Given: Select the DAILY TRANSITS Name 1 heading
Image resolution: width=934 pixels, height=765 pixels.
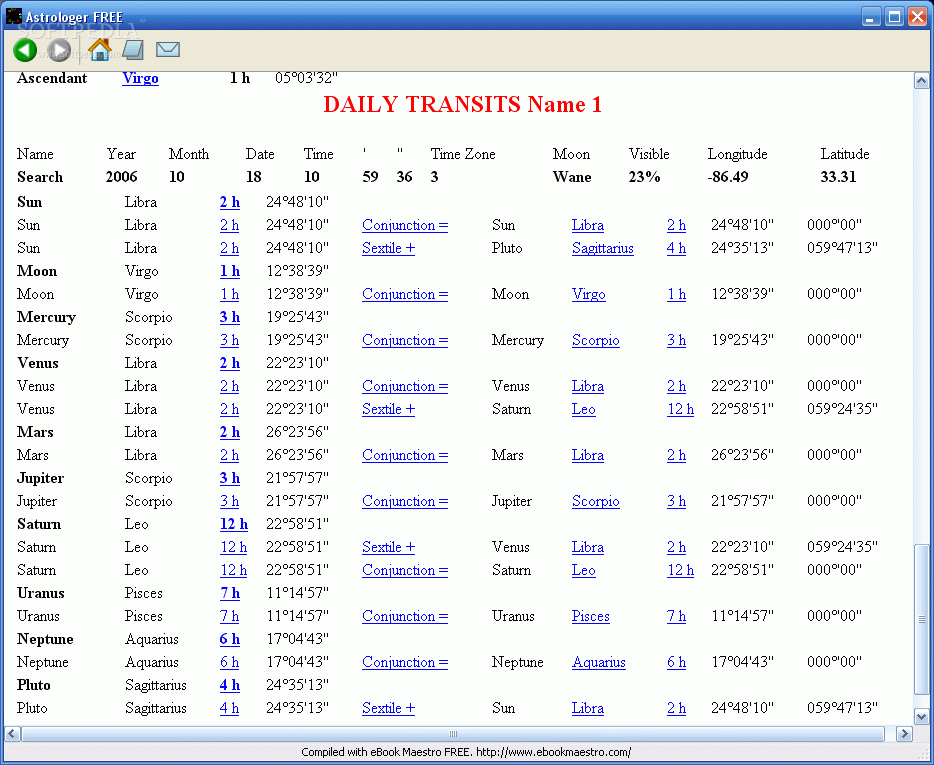Looking at the screenshot, I should 463,104.
